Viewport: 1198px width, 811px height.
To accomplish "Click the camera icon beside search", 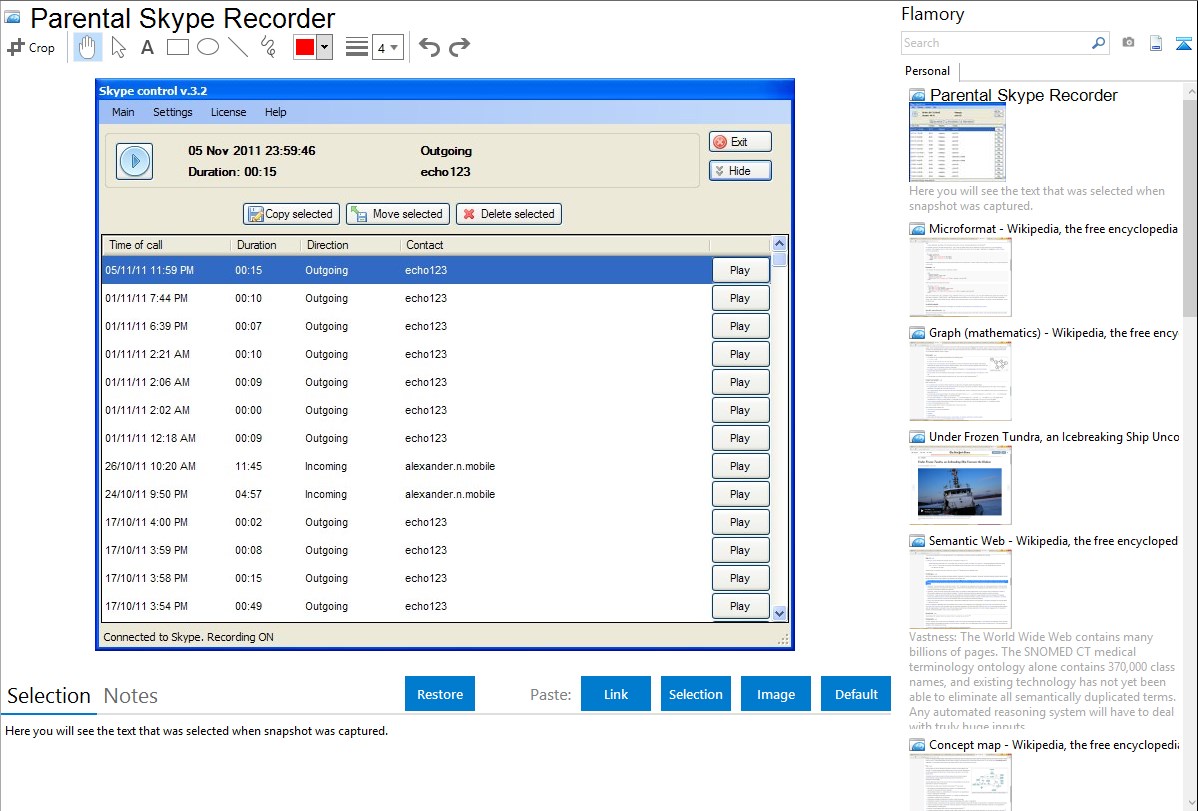I will point(1128,43).
